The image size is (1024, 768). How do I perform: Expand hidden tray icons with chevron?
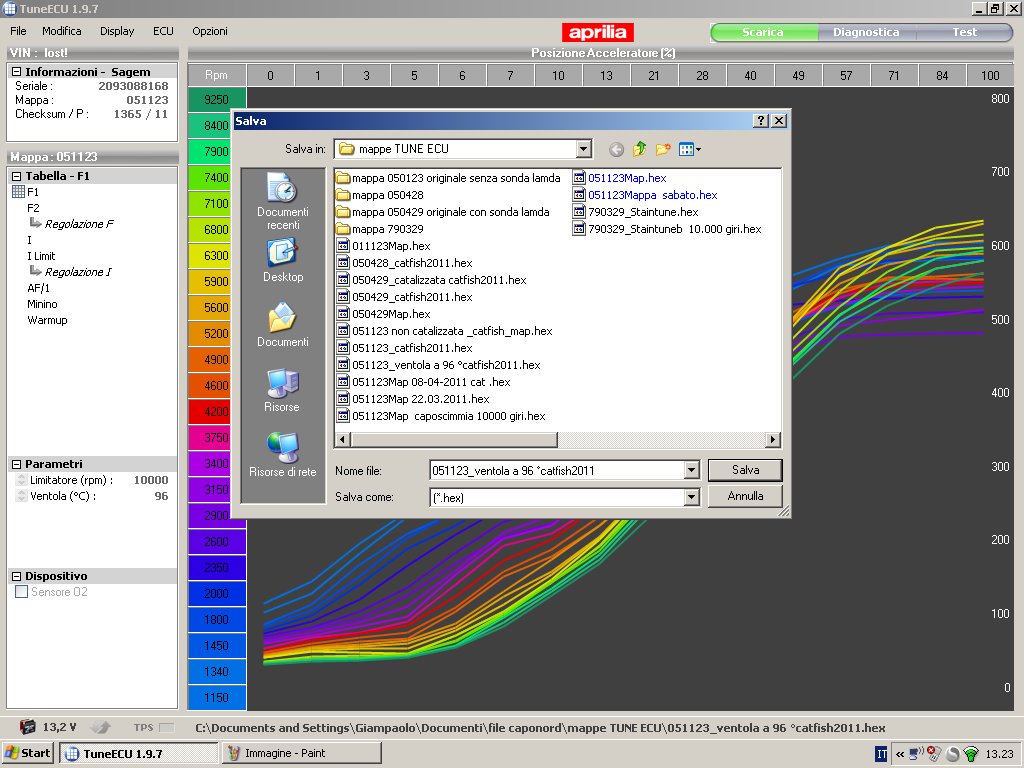pyautogui.click(x=900, y=754)
